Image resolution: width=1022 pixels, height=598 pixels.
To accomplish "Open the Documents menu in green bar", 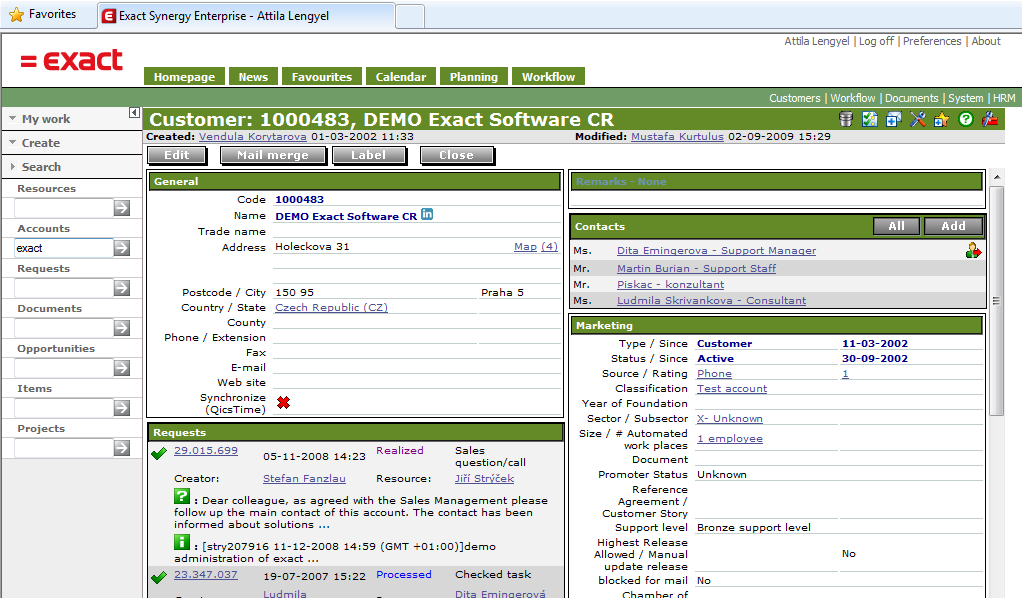I will pos(911,98).
